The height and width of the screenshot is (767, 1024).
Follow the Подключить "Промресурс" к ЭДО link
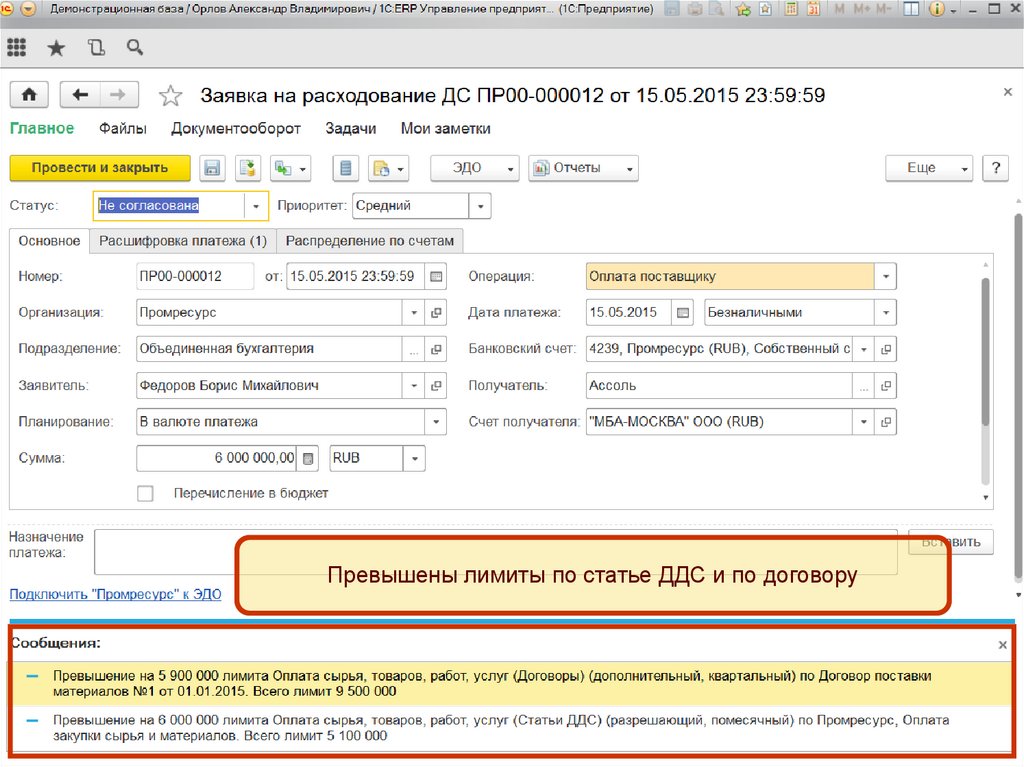[x=115, y=595]
